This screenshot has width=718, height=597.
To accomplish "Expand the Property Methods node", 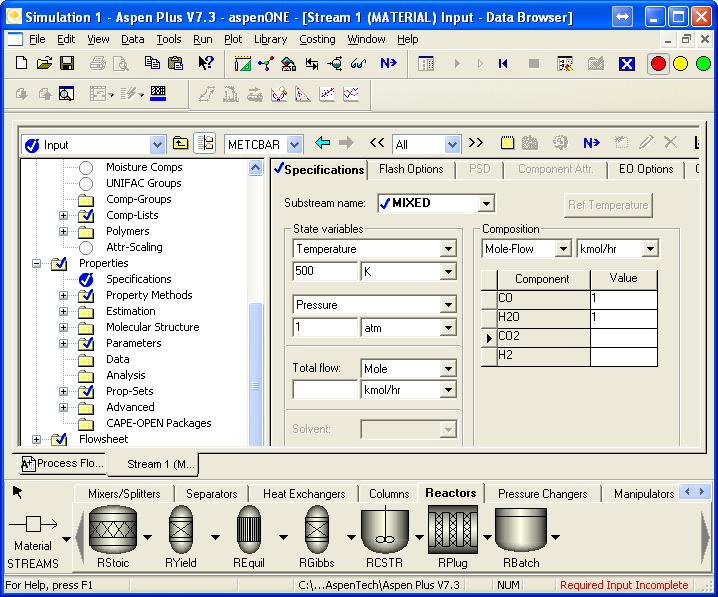I will (63, 295).
